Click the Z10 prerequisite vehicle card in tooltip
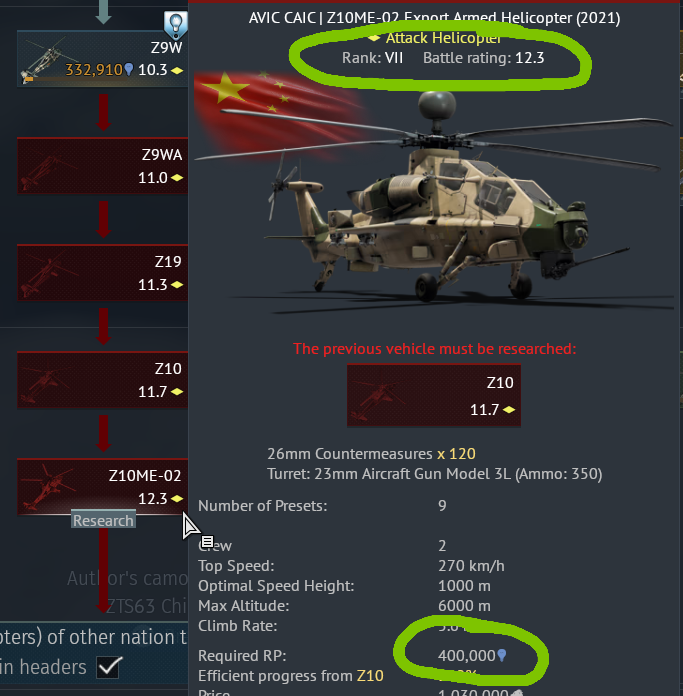Image resolution: width=683 pixels, height=696 pixels. pos(434,395)
